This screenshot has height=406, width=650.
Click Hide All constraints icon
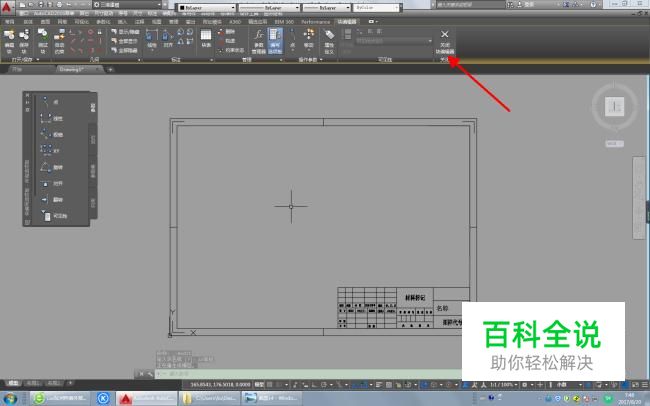[124, 50]
